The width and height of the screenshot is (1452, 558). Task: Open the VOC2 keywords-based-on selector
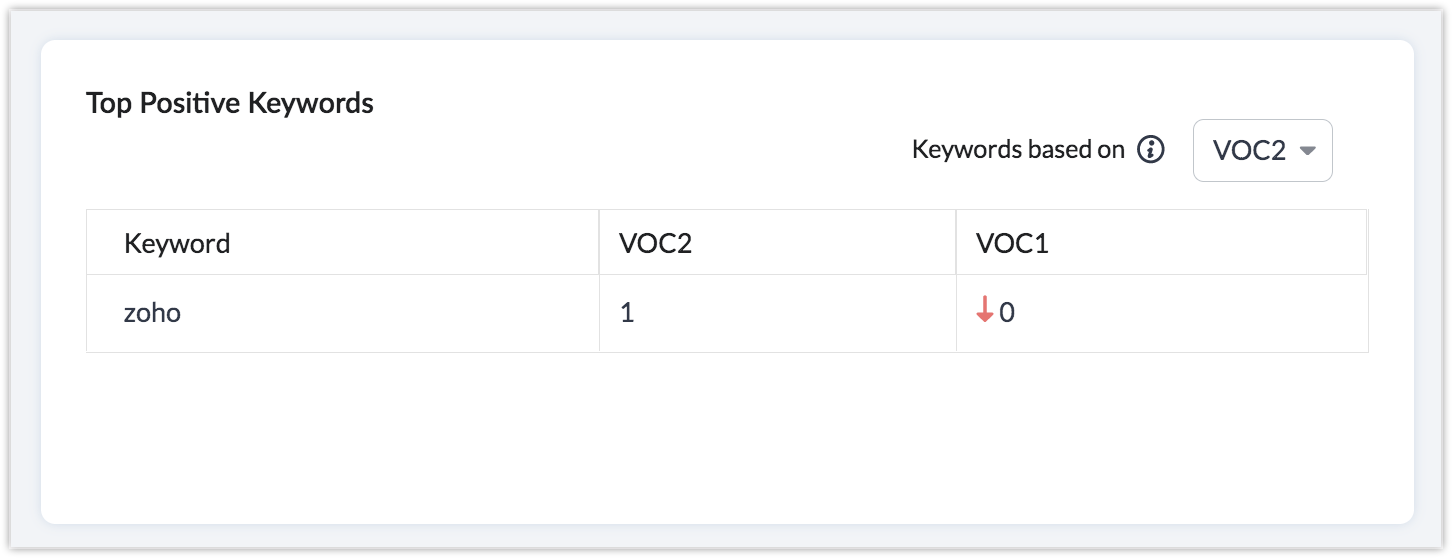[x=1250, y=151]
